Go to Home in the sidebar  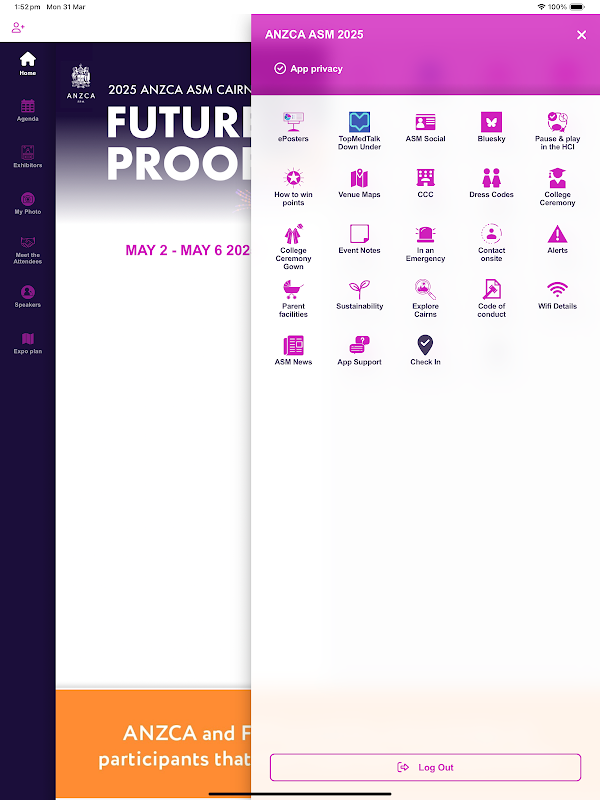28,64
